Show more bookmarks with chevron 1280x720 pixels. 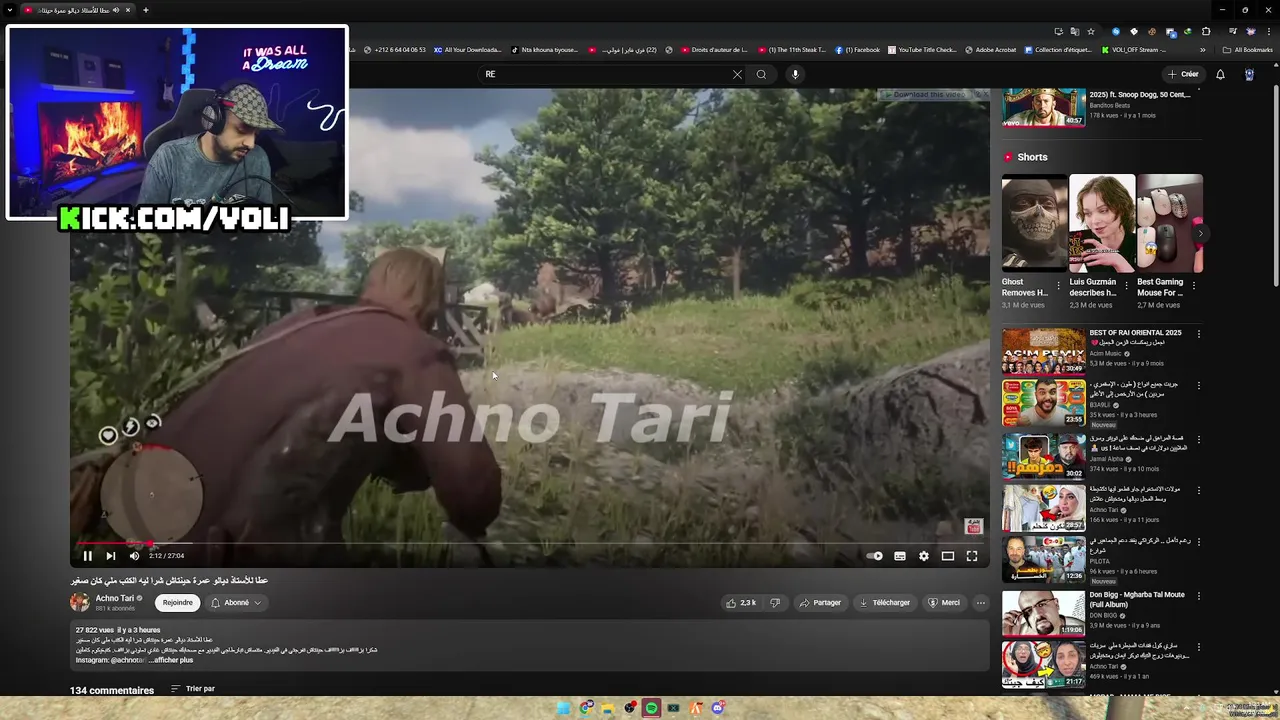click(1203, 50)
